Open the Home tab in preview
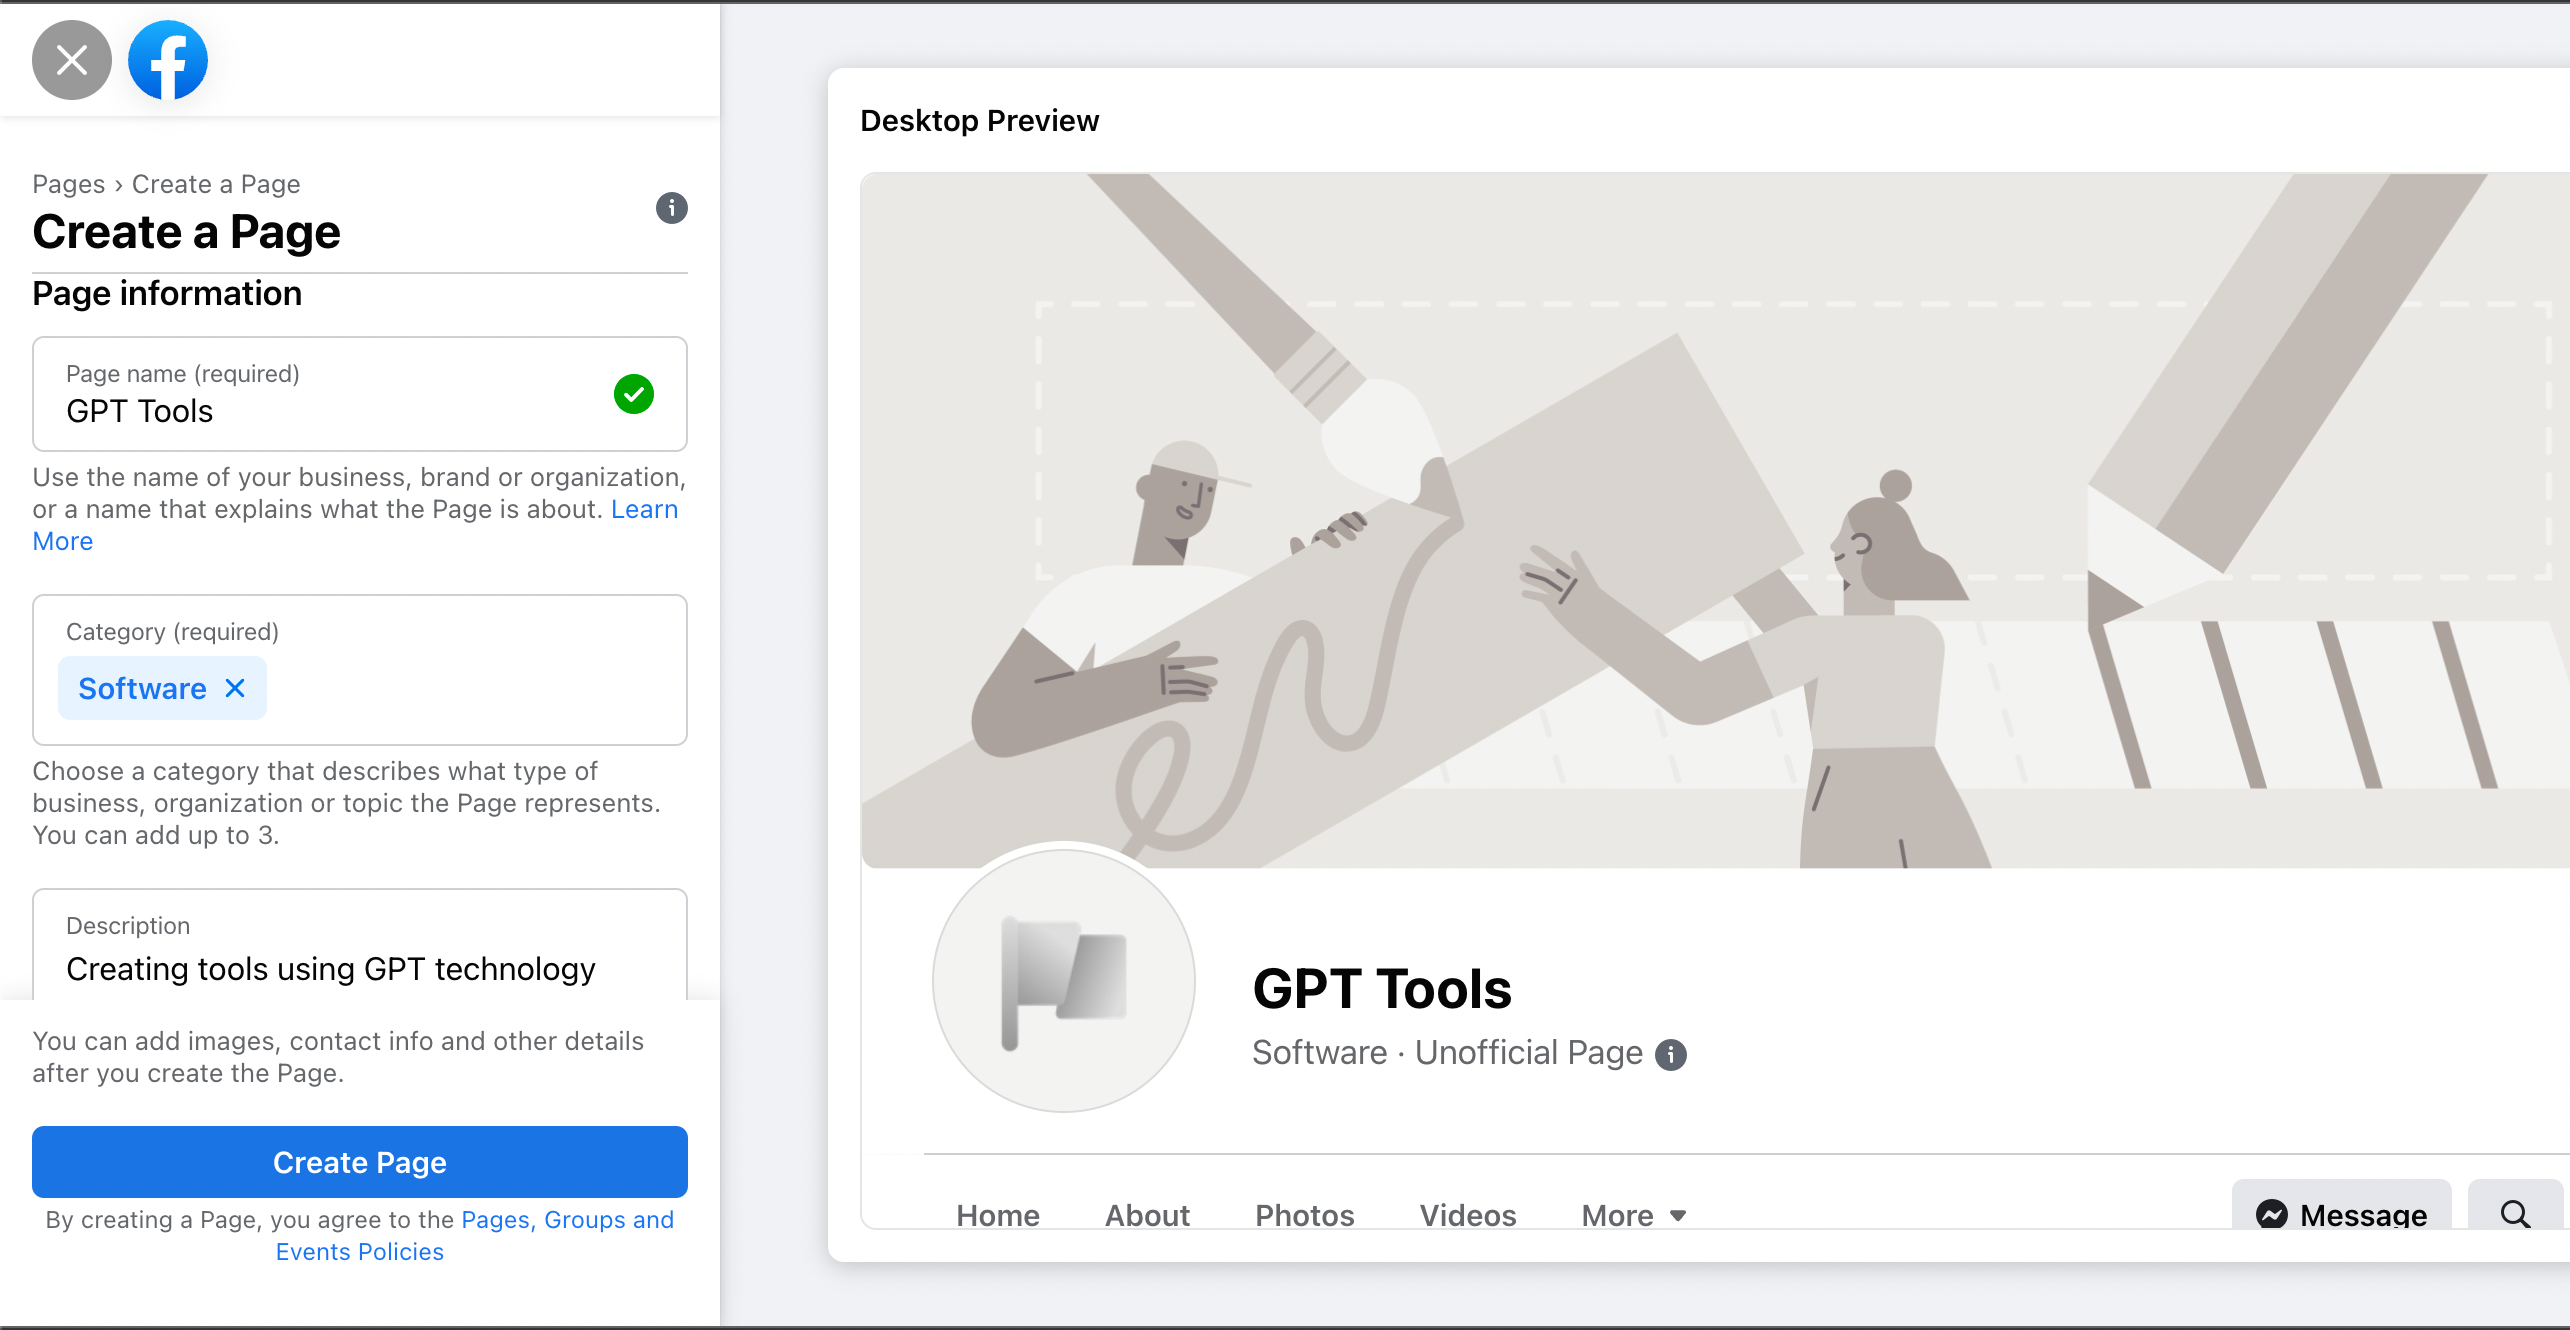The image size is (2570, 1330). (998, 1215)
